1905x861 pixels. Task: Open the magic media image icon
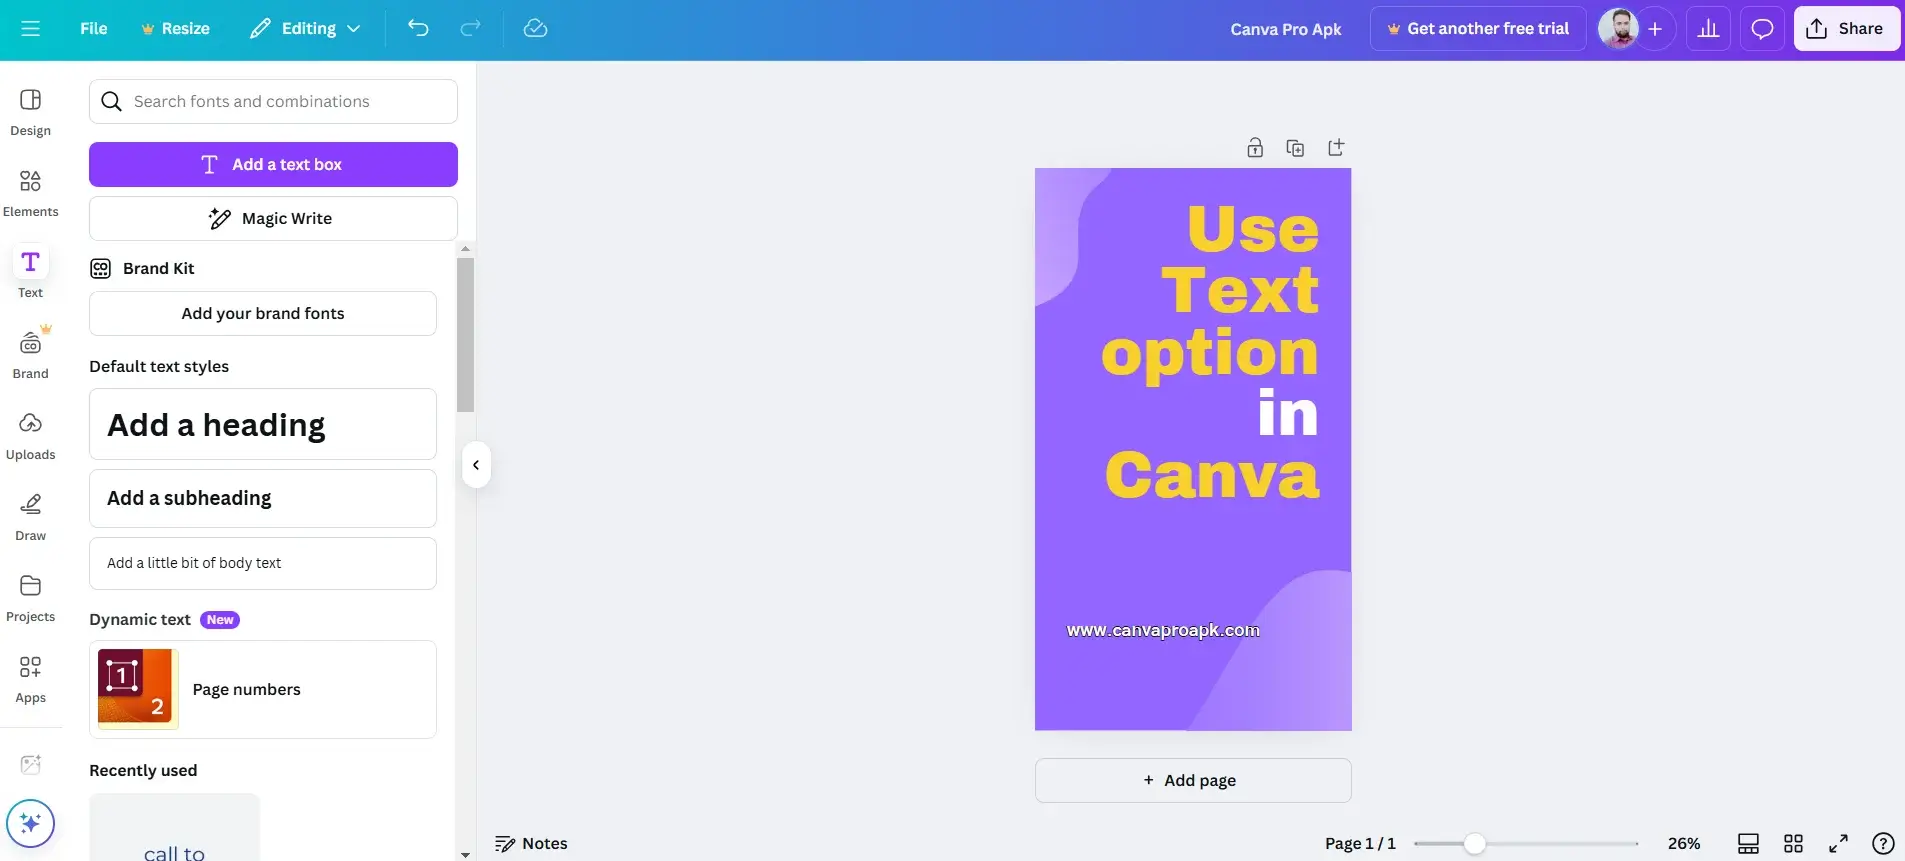31,765
